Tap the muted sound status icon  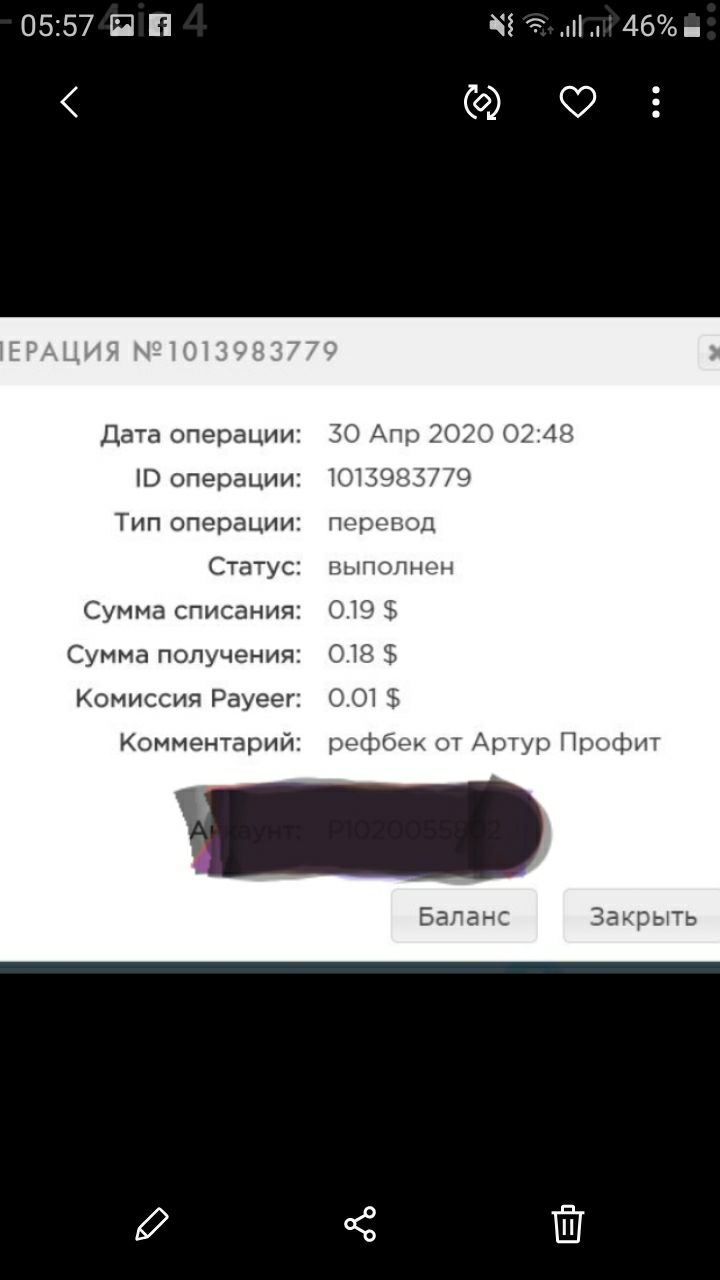coord(501,25)
